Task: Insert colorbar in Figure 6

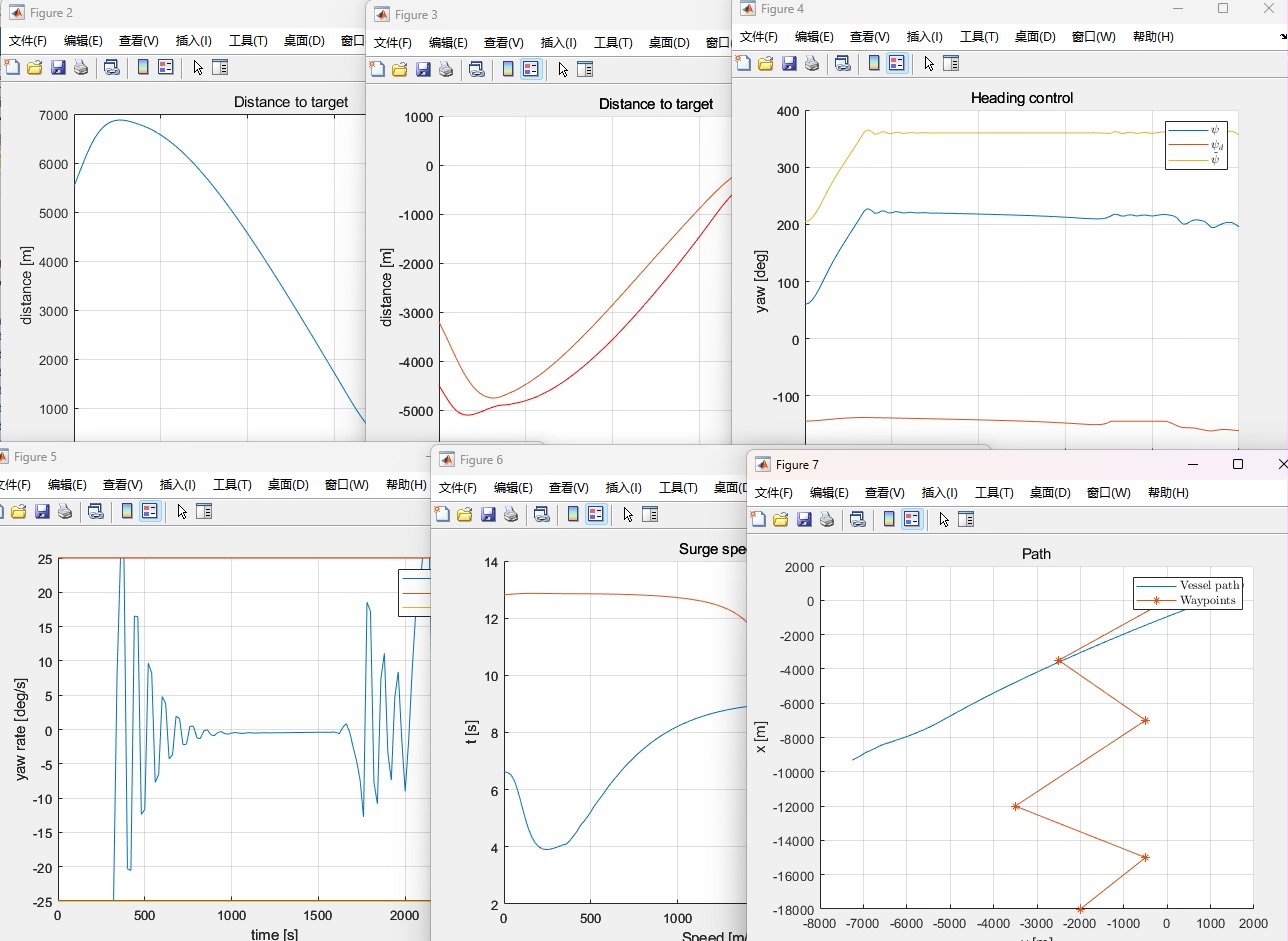Action: pyautogui.click(x=573, y=514)
